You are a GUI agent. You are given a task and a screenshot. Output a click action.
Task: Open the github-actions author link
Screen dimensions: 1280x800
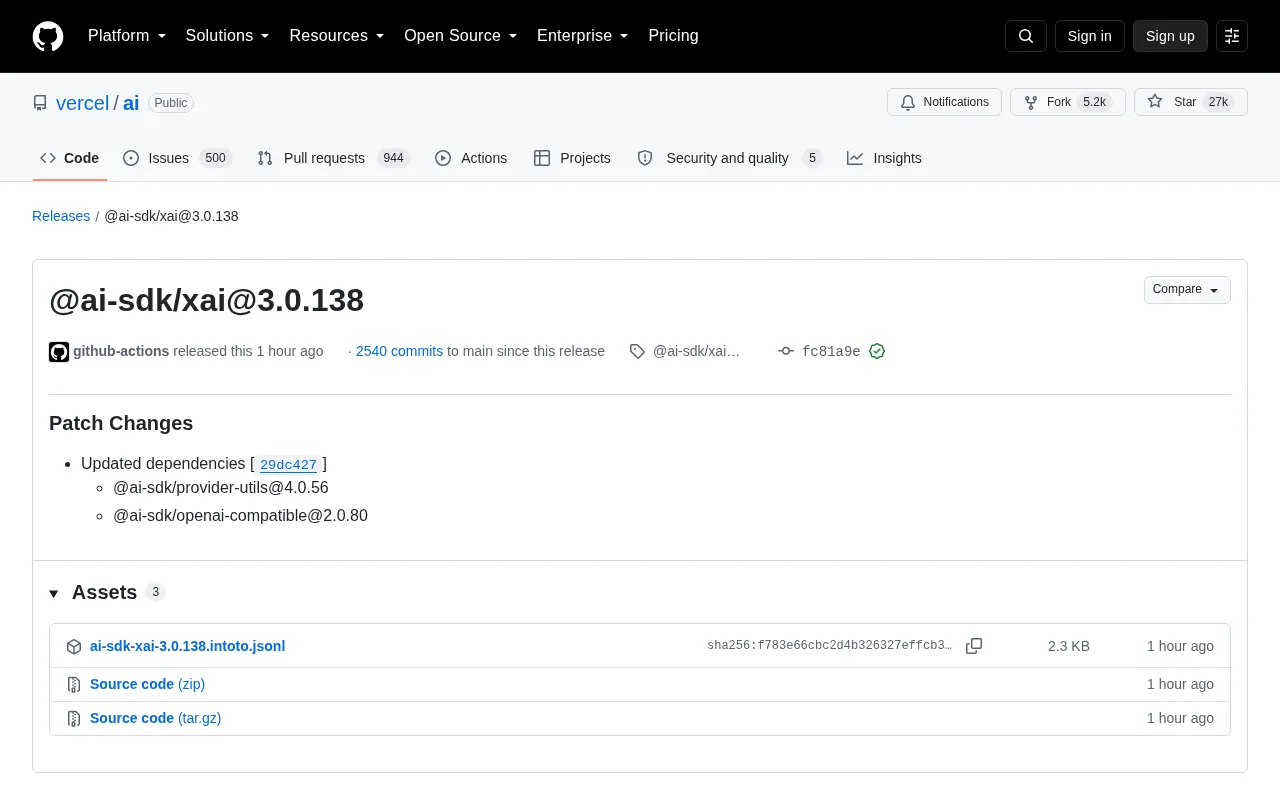pyautogui.click(x=121, y=351)
